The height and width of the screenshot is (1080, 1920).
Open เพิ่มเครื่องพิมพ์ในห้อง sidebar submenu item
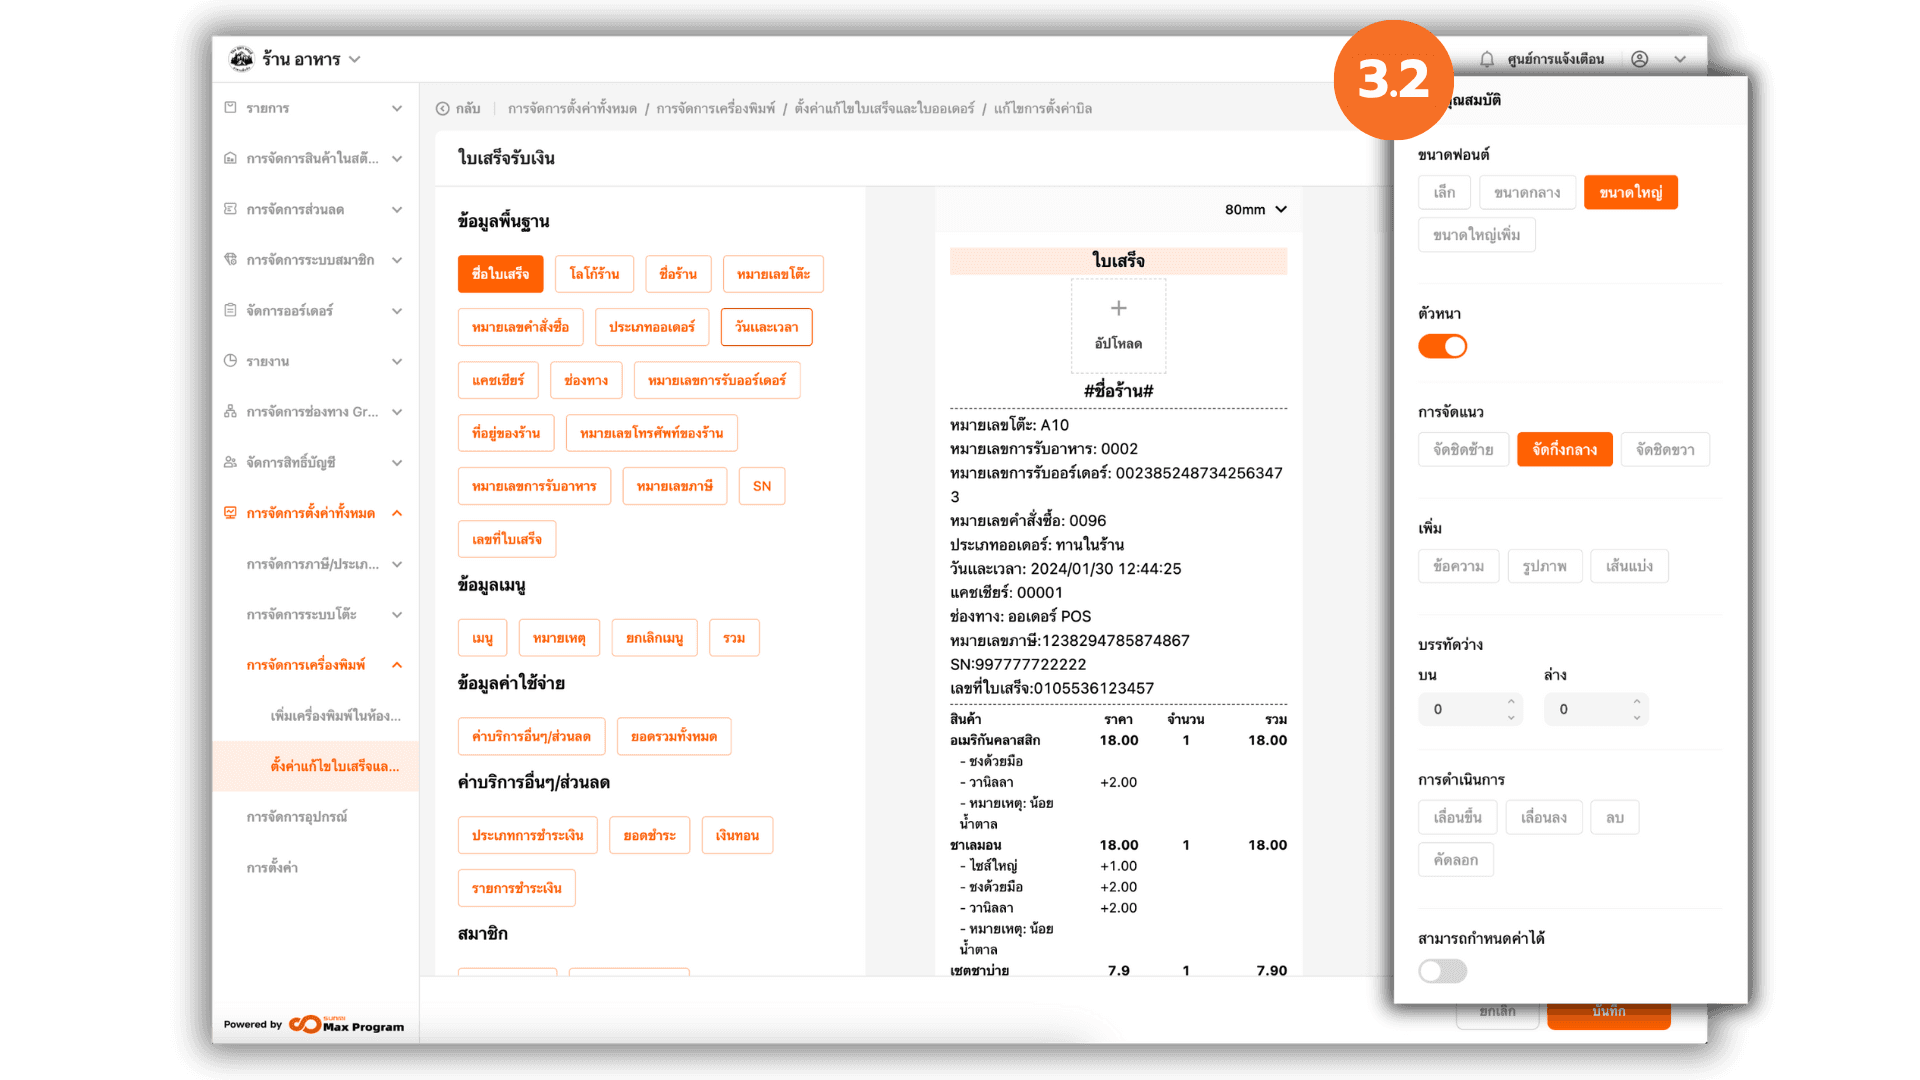tap(335, 716)
